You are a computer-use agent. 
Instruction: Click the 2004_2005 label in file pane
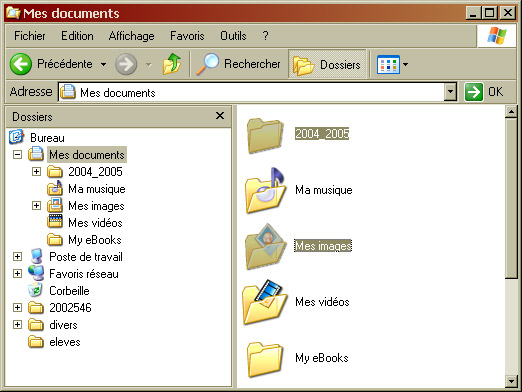click(322, 134)
